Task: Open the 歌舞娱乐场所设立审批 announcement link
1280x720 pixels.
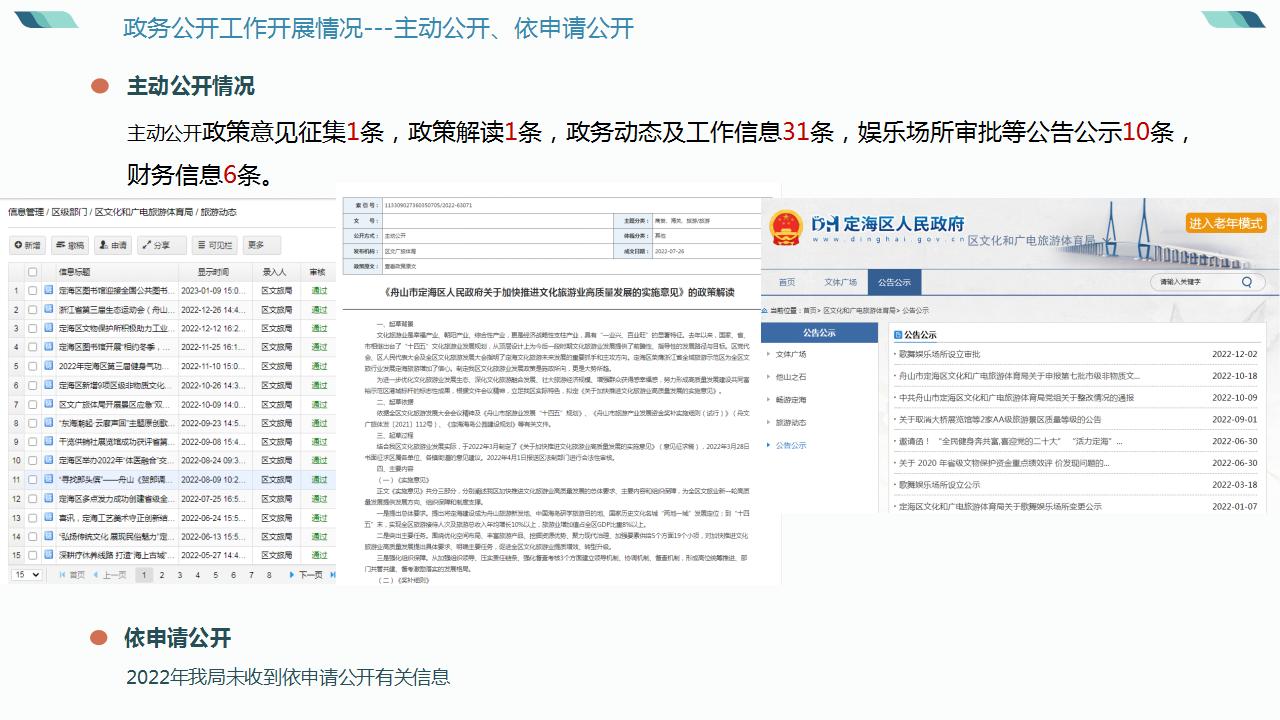Action: [939, 354]
